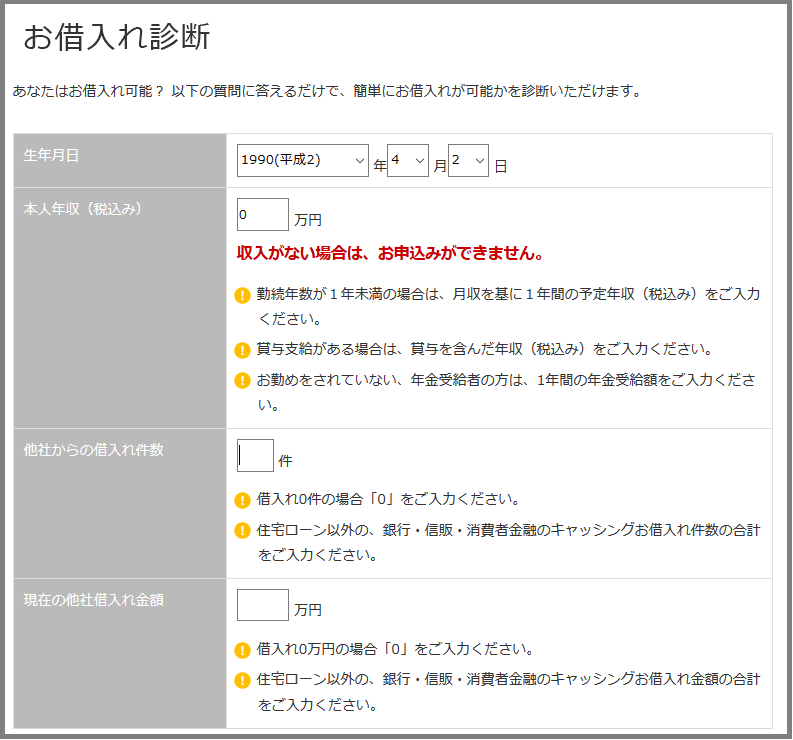Click the 借入れ0件の場合「0」をご入力ください note

point(388,499)
